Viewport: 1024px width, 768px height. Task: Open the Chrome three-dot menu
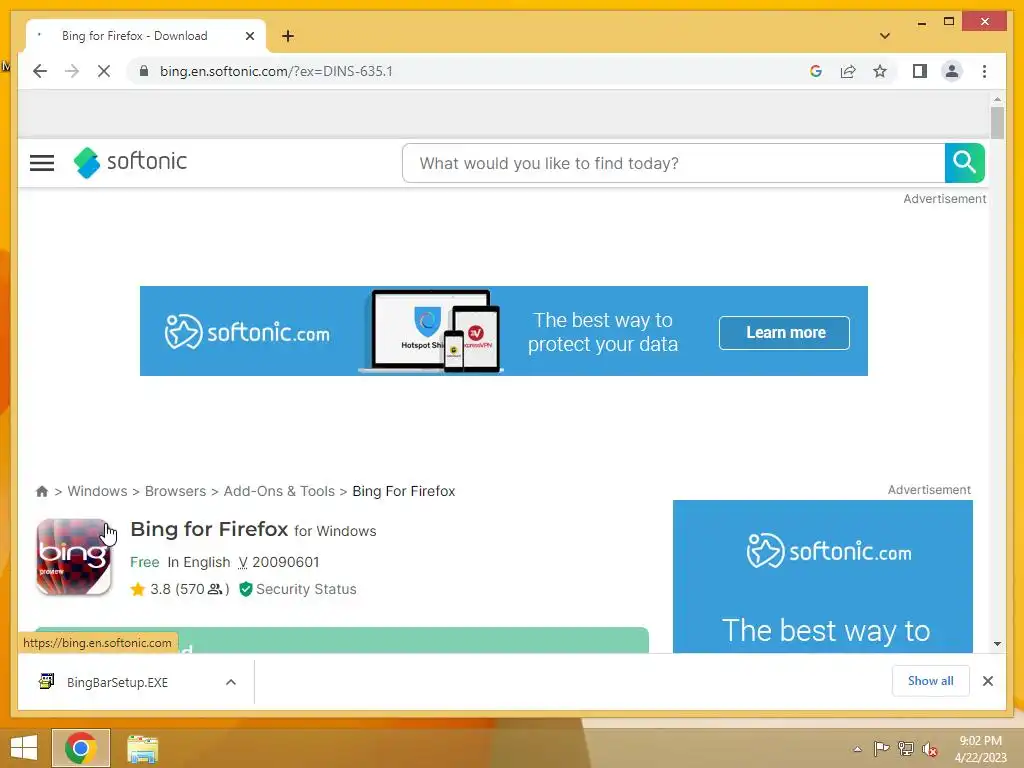tap(984, 71)
